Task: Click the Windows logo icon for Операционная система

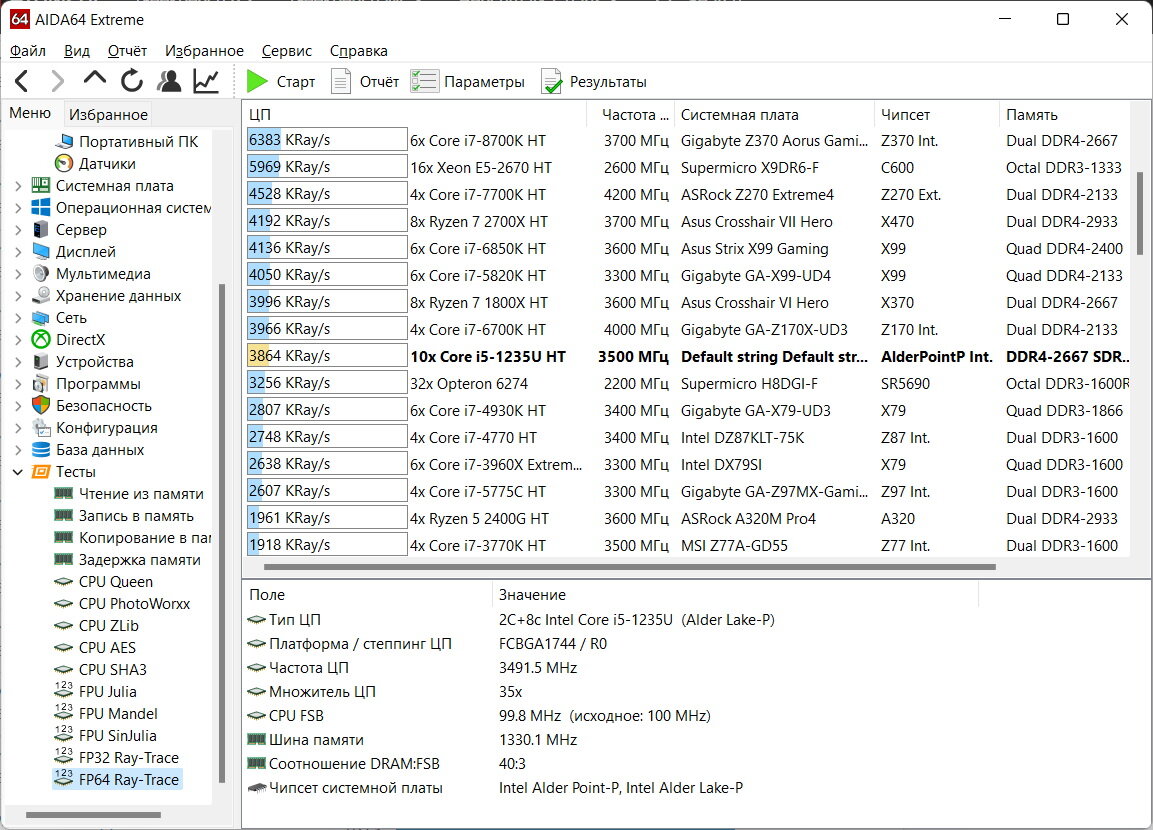Action: coord(41,207)
